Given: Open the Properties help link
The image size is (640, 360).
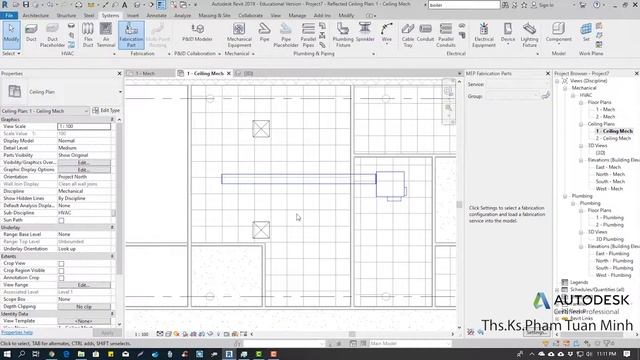Looking at the screenshot, I should (x=17, y=333).
